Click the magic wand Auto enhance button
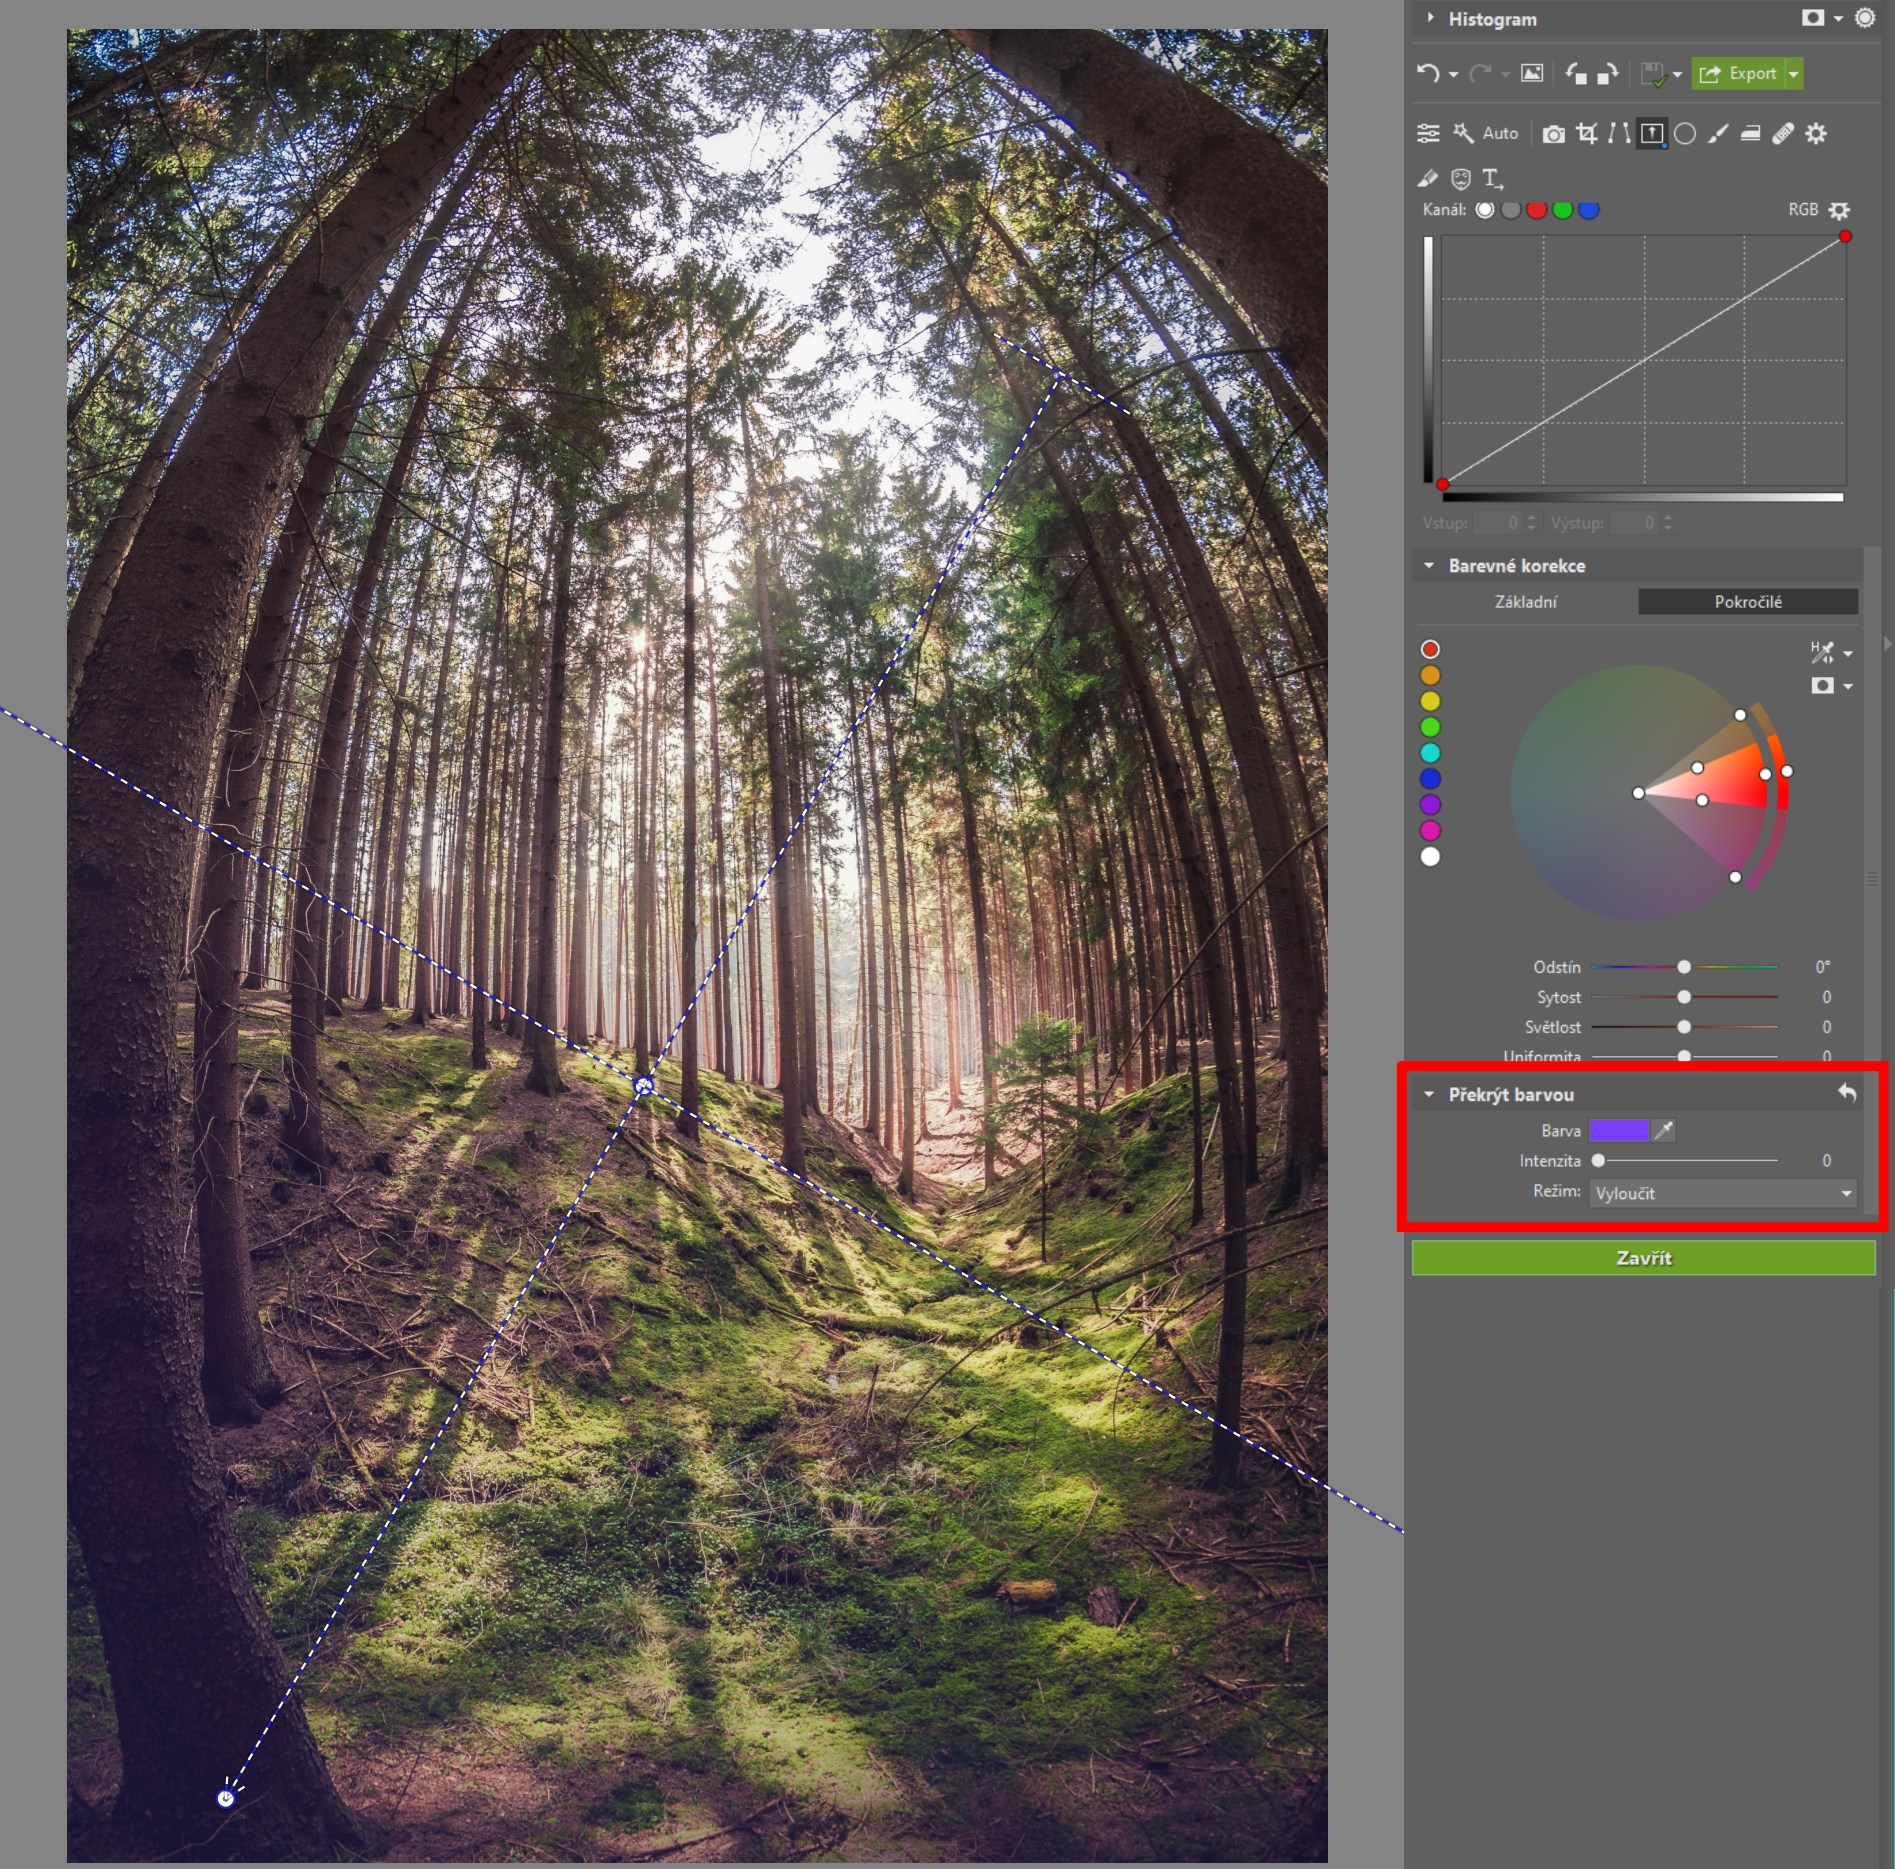The width and height of the screenshot is (1895, 1869). click(1486, 133)
